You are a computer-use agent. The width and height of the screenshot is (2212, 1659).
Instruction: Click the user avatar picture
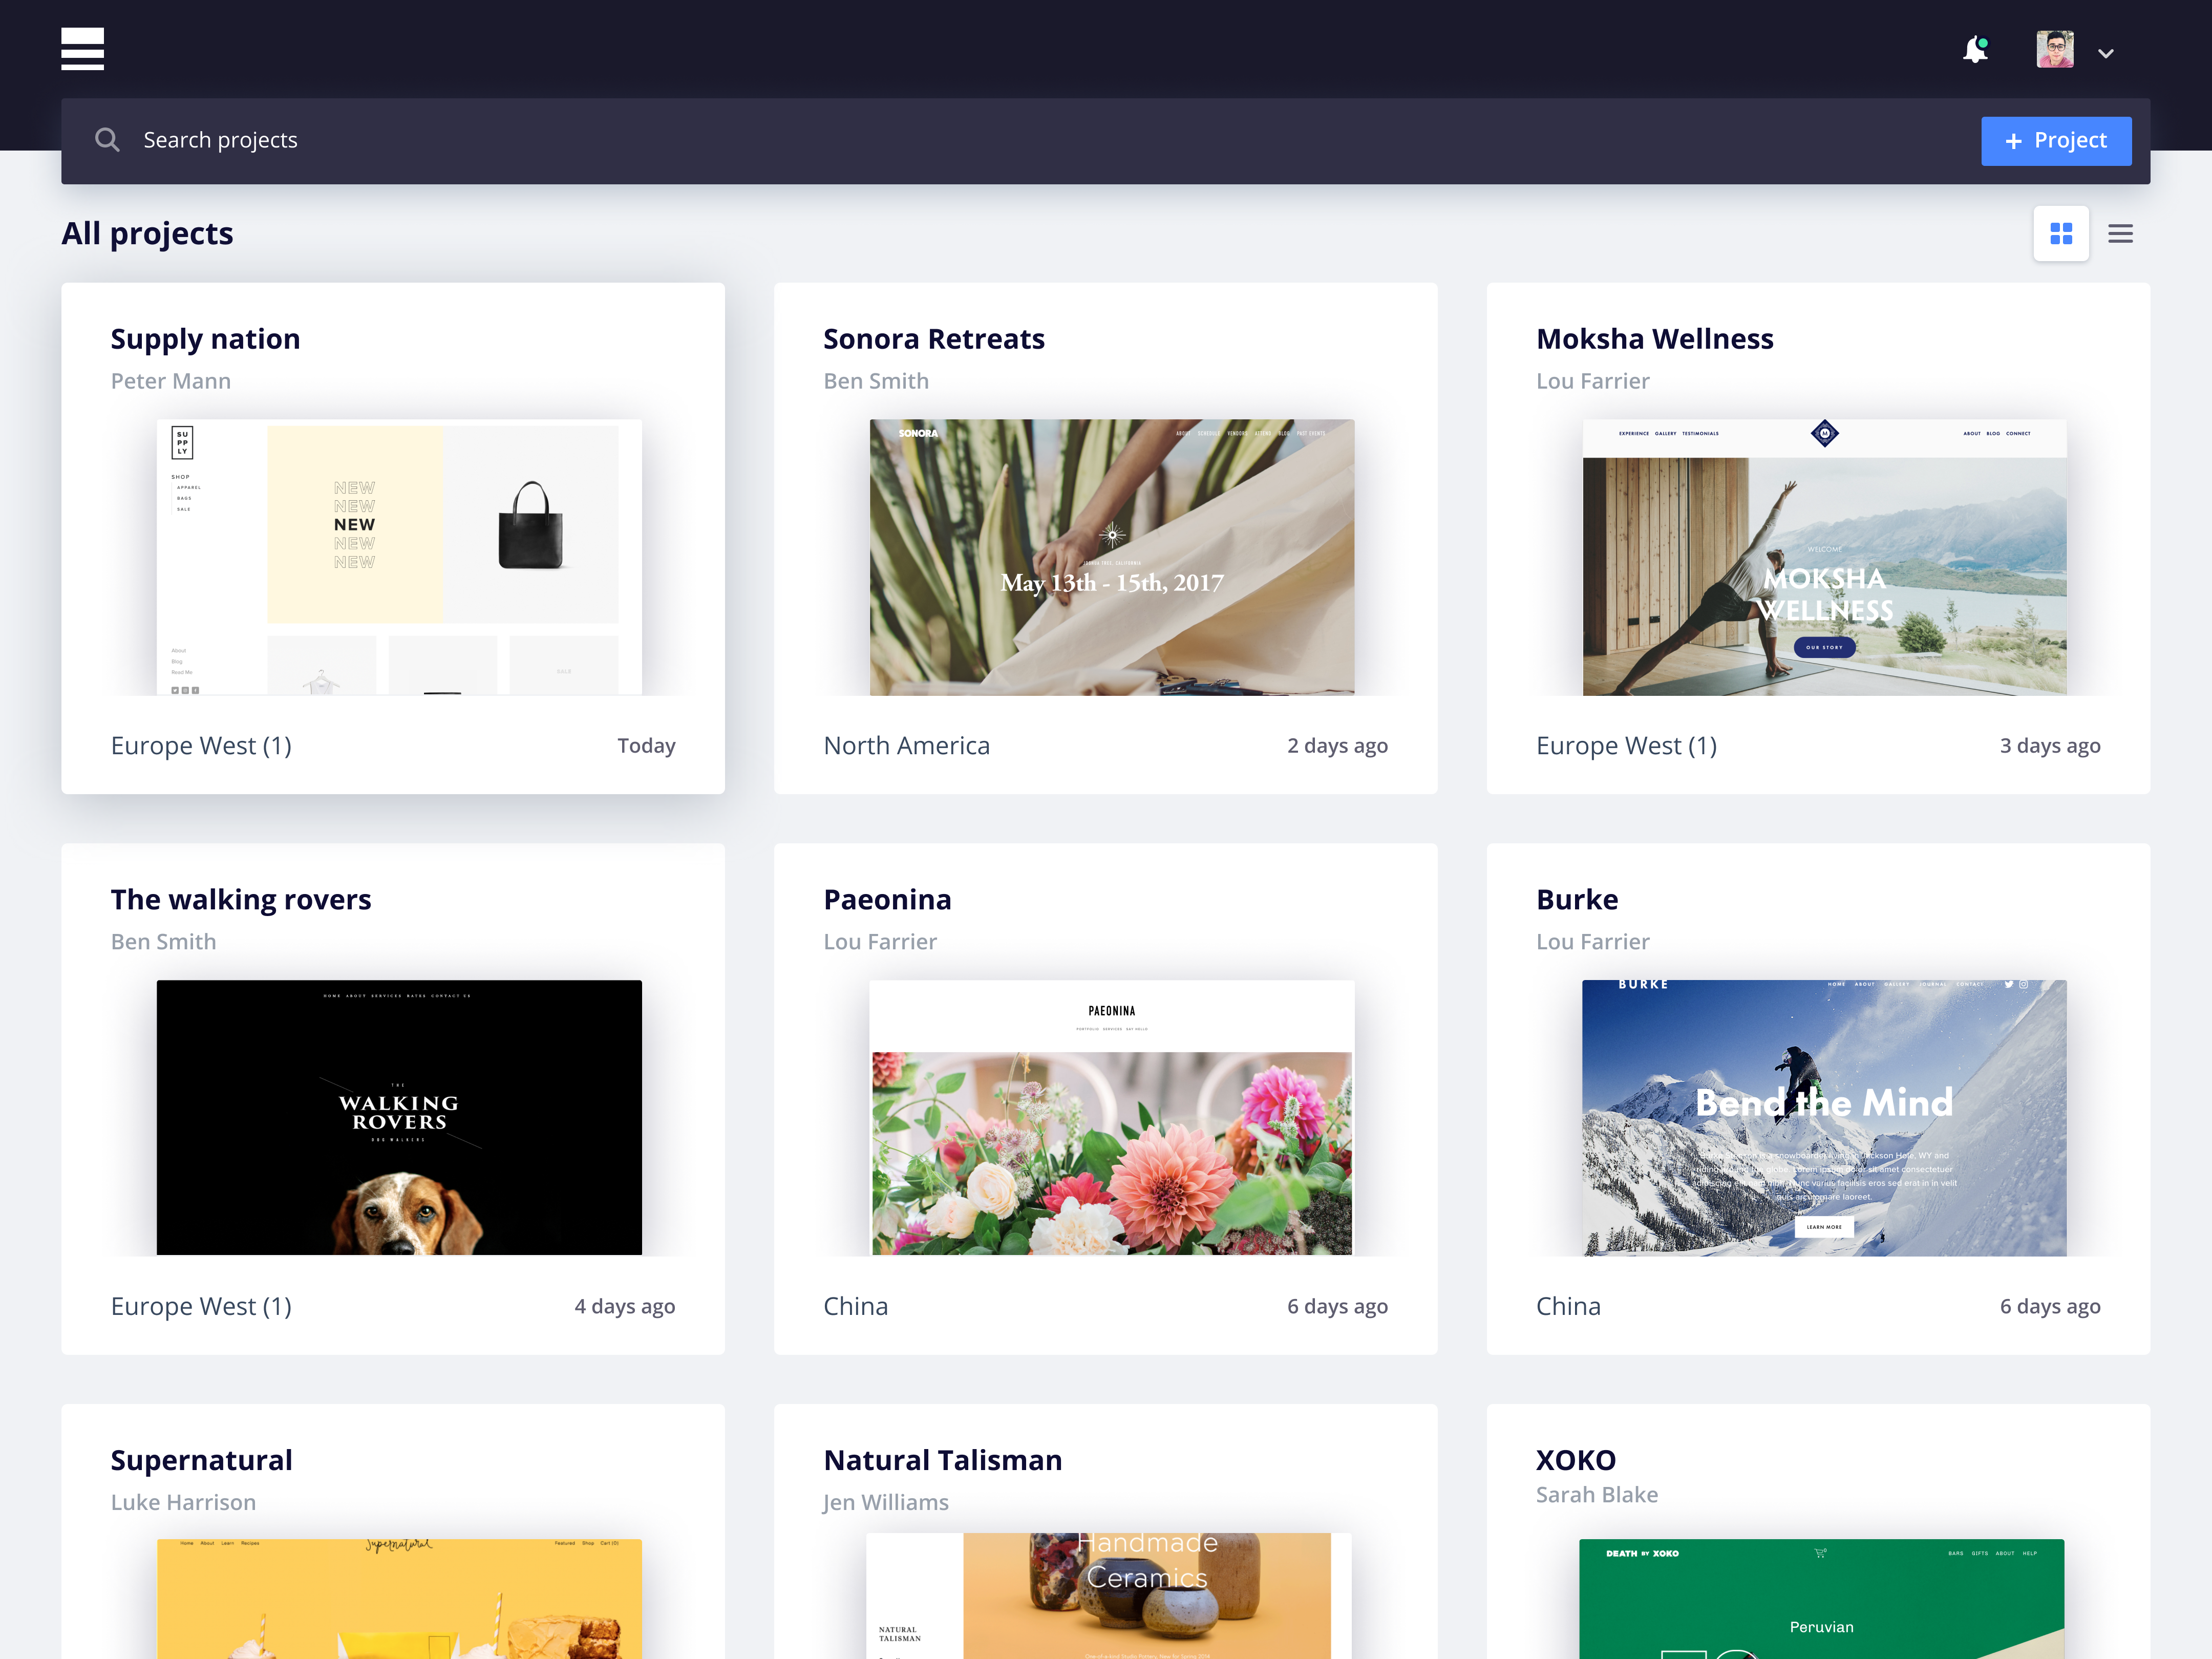click(x=2054, y=49)
